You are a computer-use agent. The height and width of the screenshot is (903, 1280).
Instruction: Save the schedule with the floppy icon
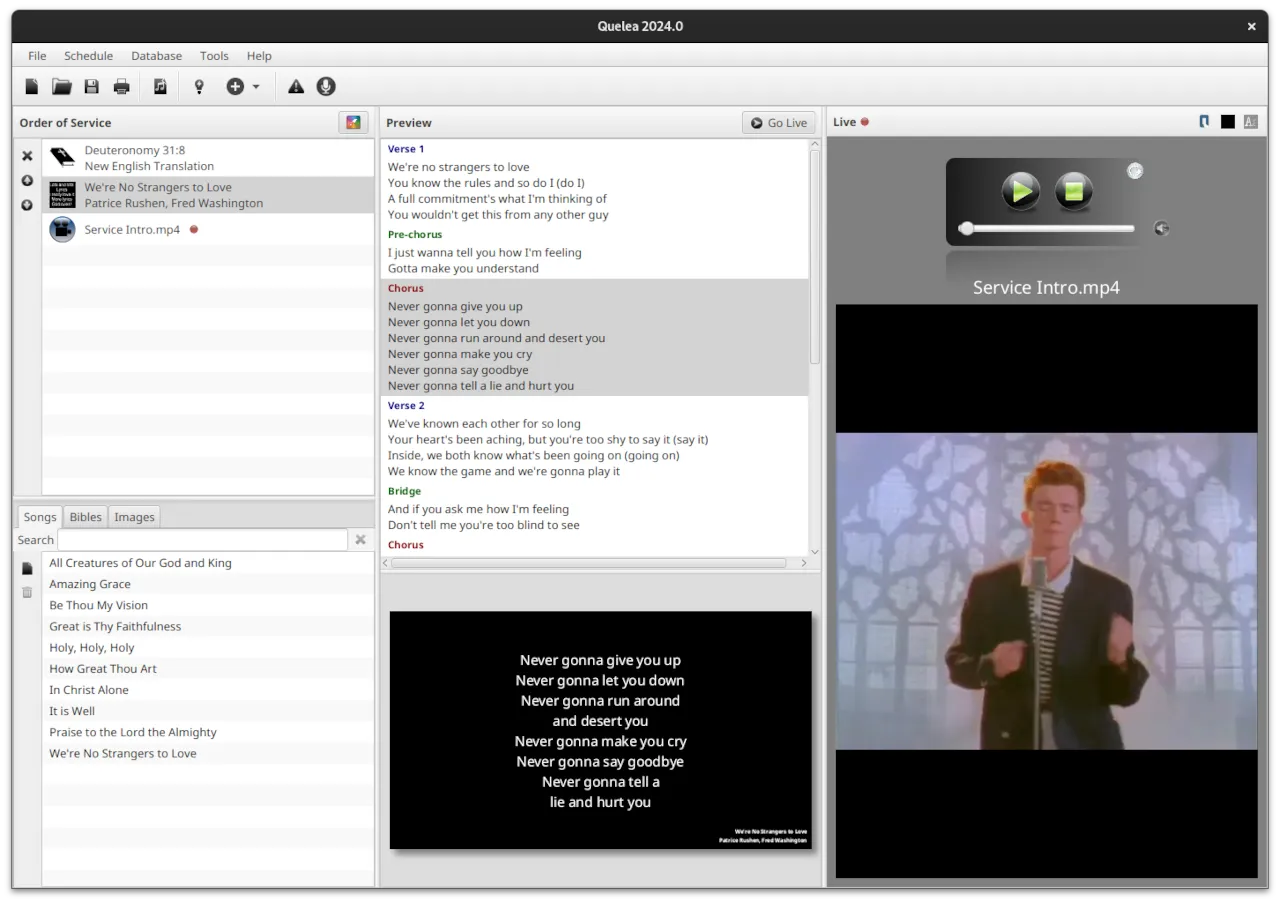(92, 87)
